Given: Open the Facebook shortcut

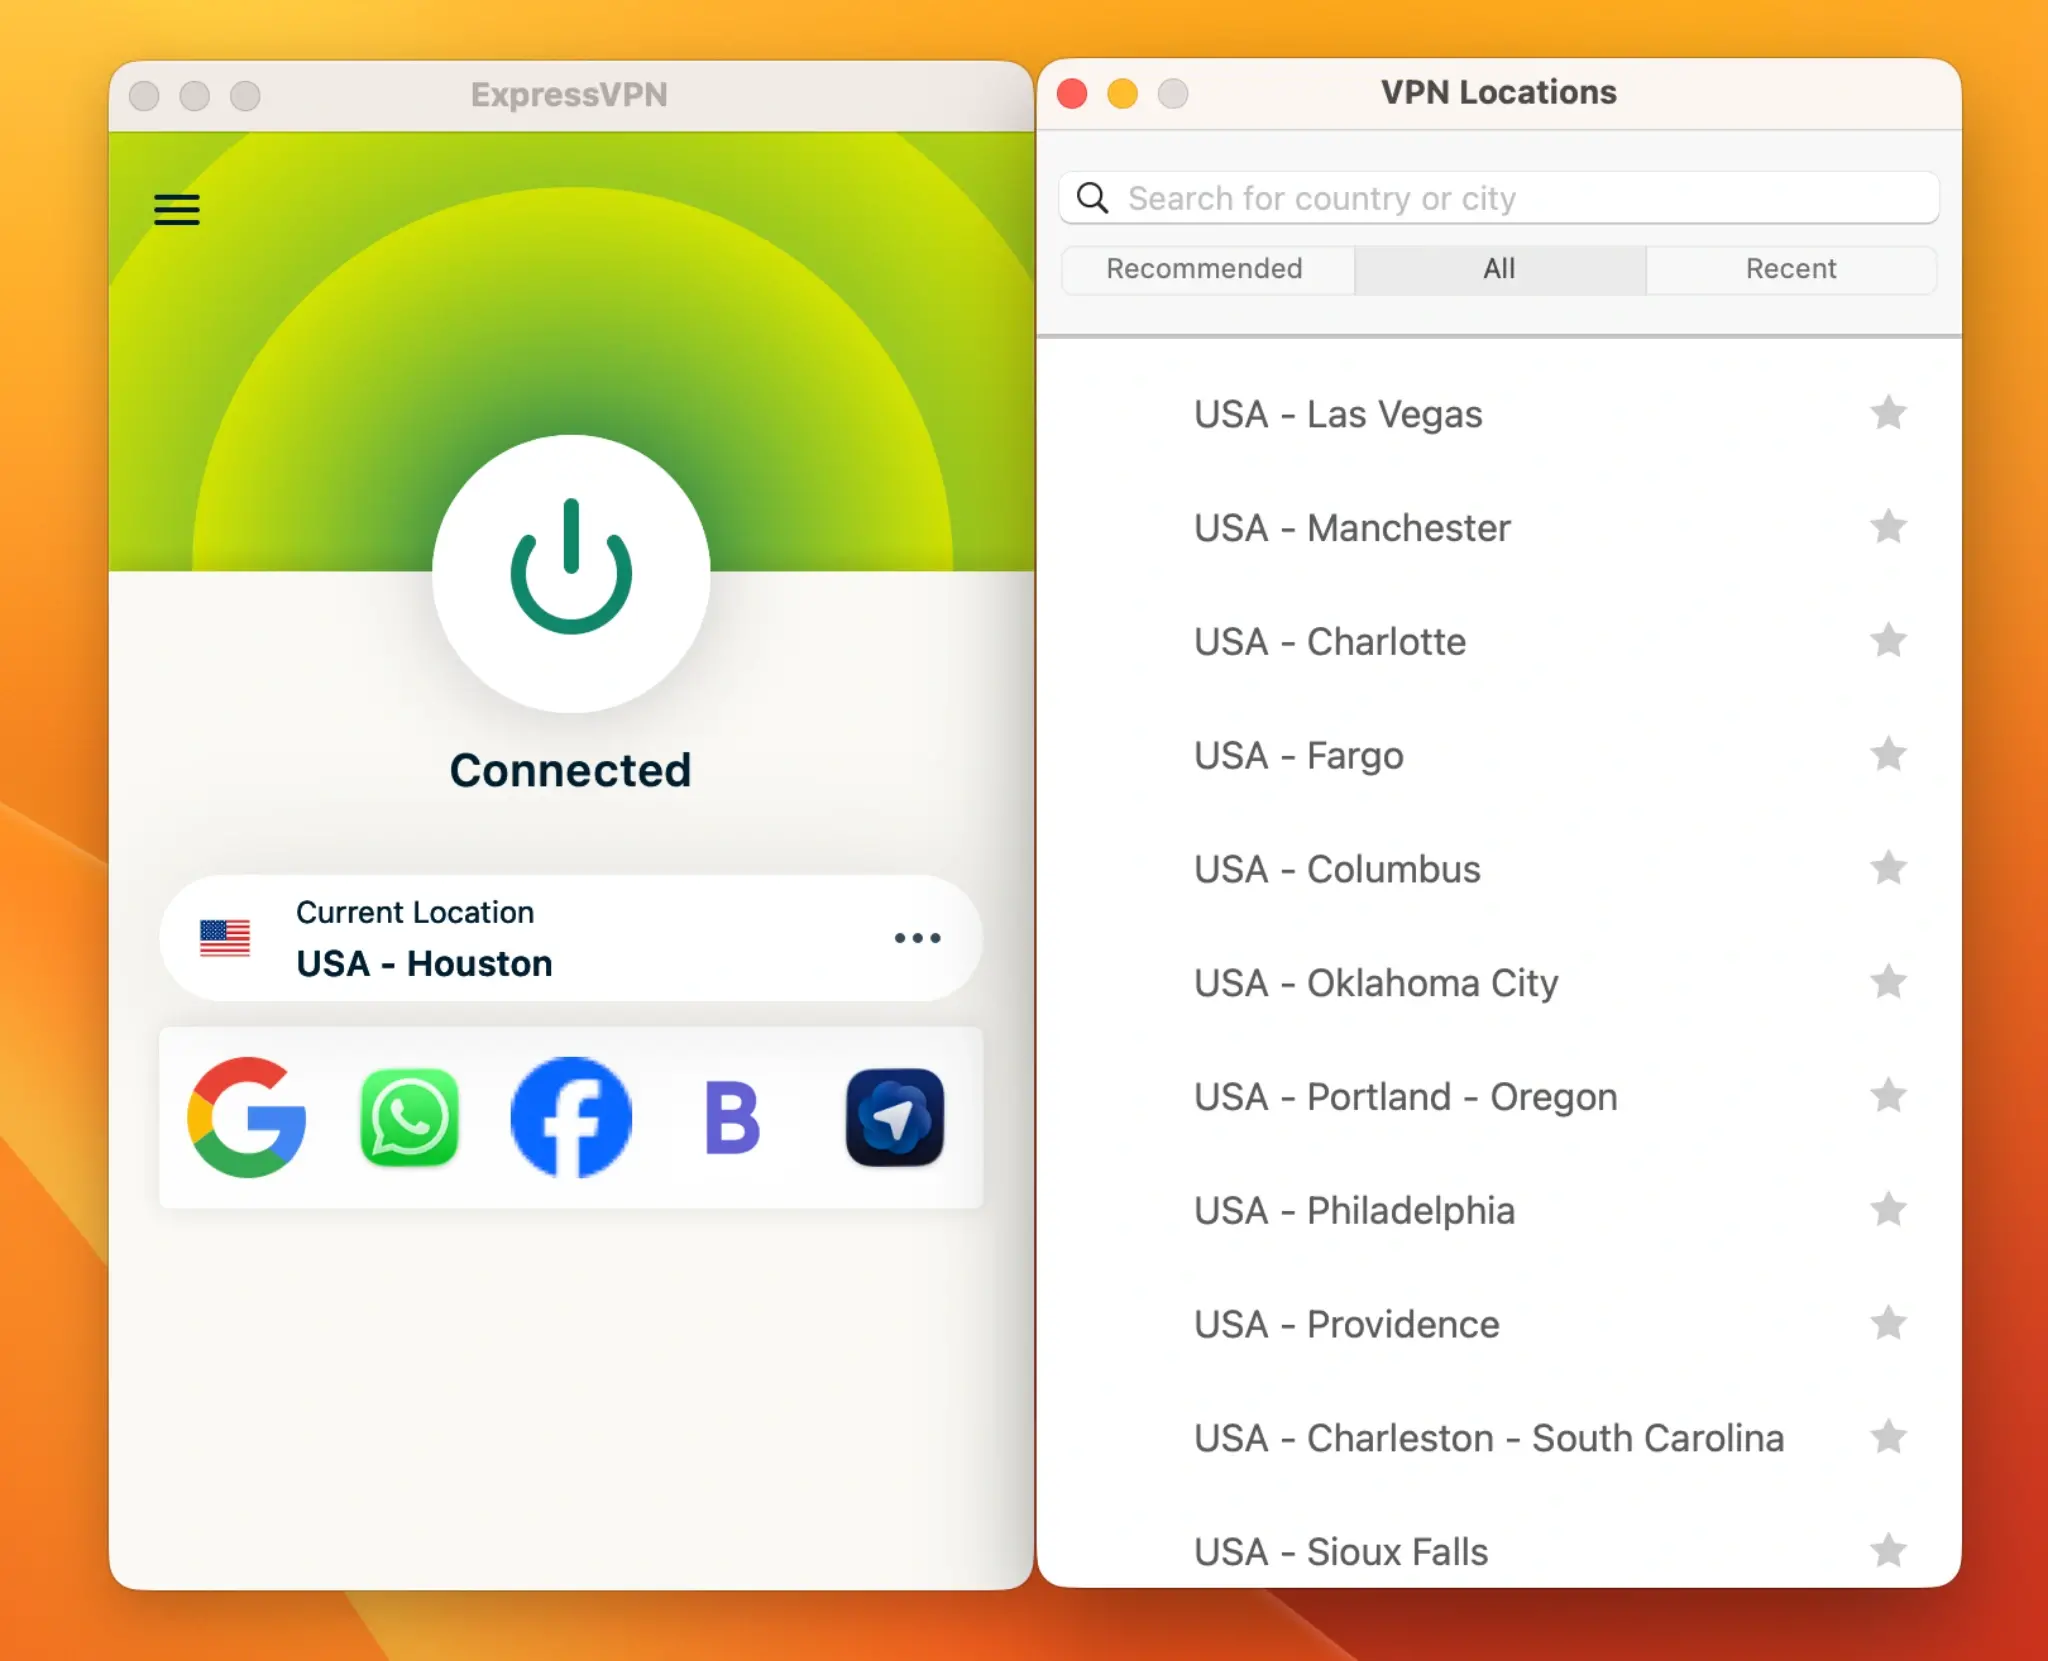Looking at the screenshot, I should point(570,1117).
